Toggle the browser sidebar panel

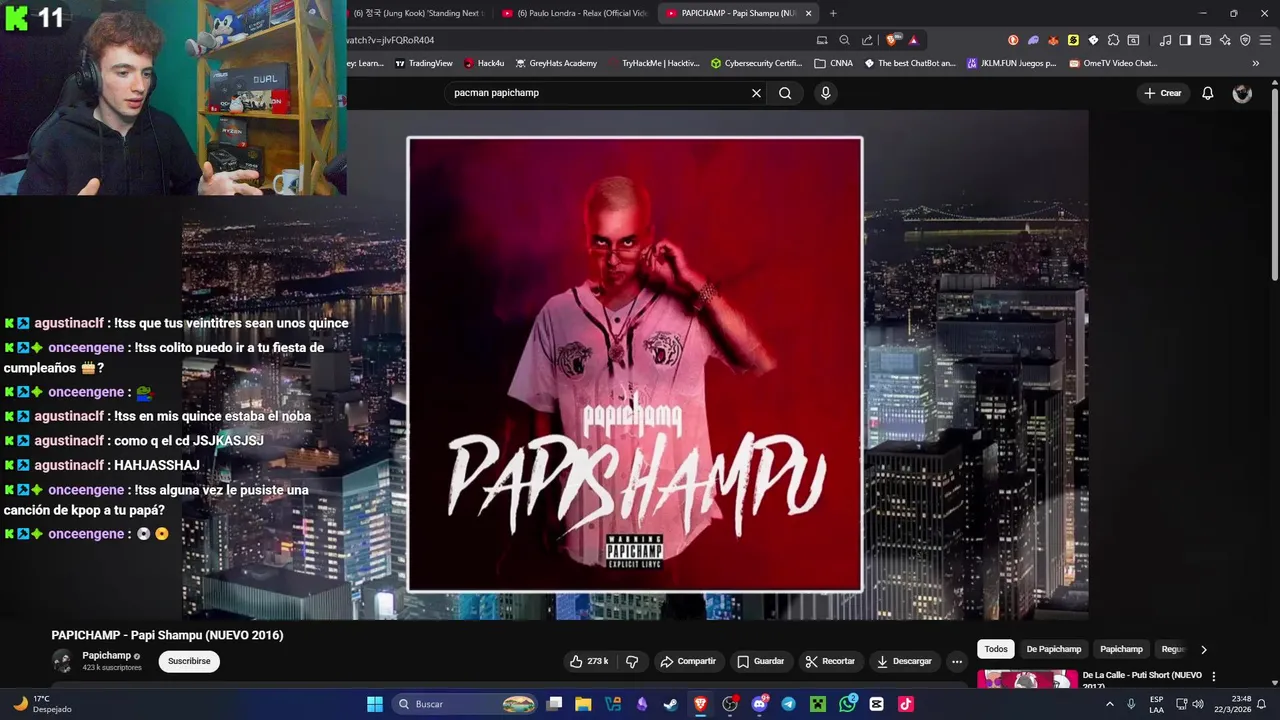(1185, 40)
